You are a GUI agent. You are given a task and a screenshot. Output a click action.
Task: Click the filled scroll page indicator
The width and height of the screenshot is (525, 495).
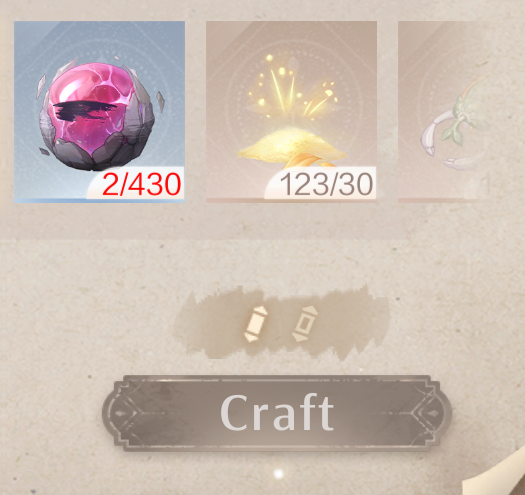click(x=256, y=324)
